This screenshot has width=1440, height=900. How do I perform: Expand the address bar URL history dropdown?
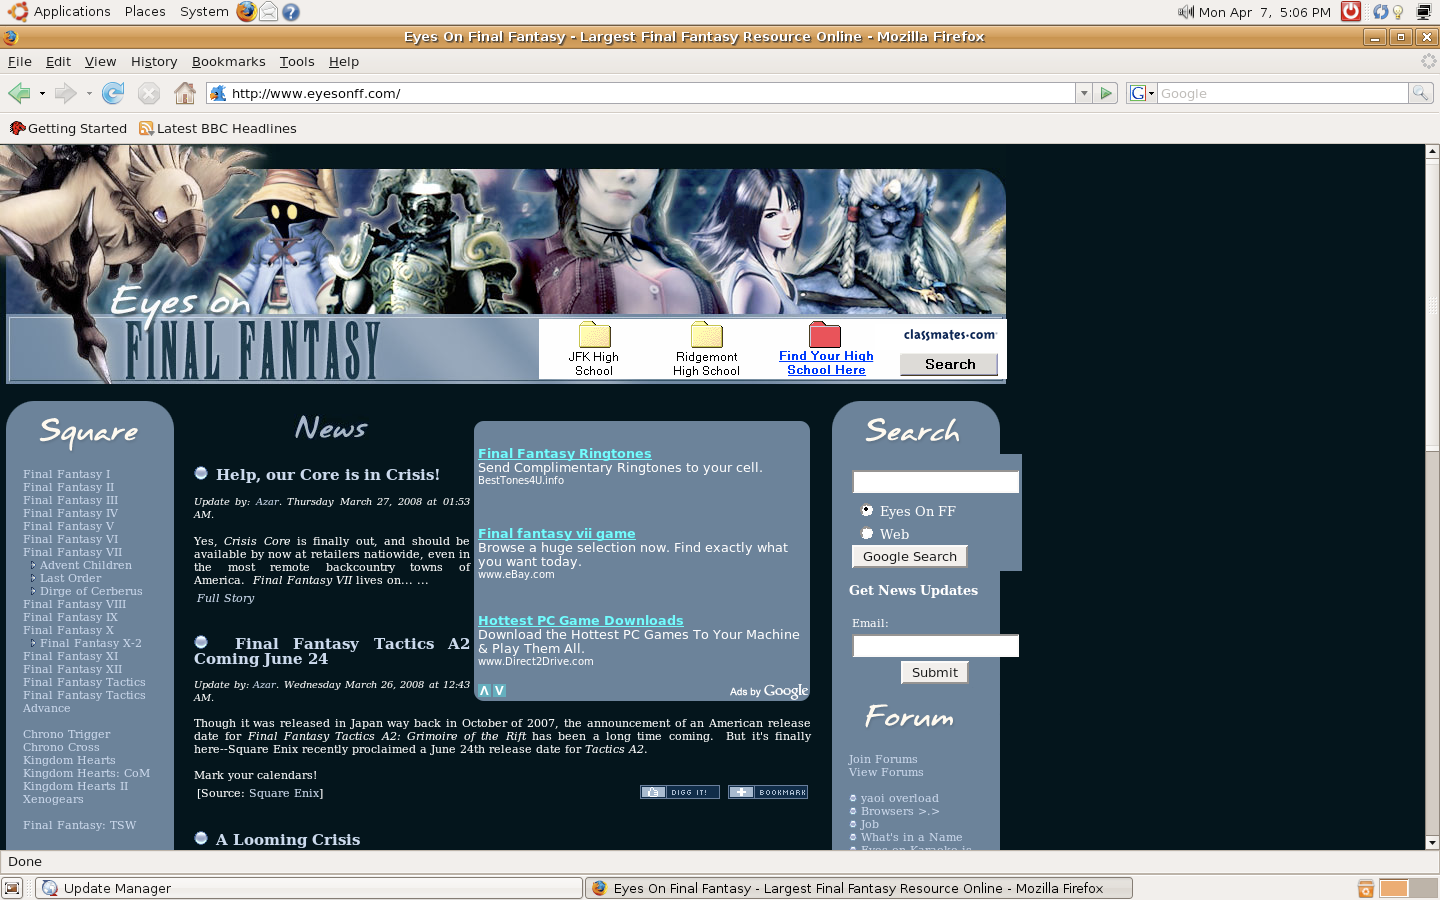point(1083,93)
